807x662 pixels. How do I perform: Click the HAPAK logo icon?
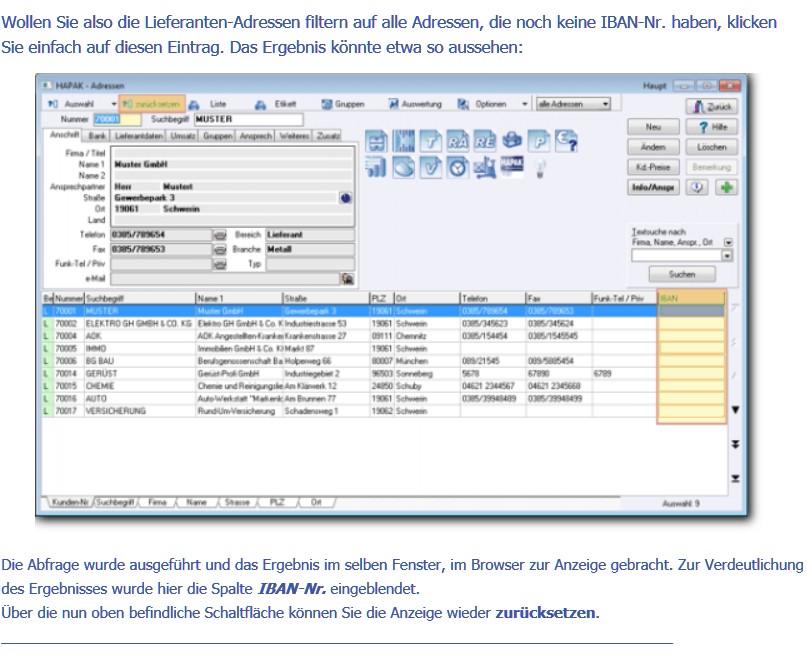[511, 165]
